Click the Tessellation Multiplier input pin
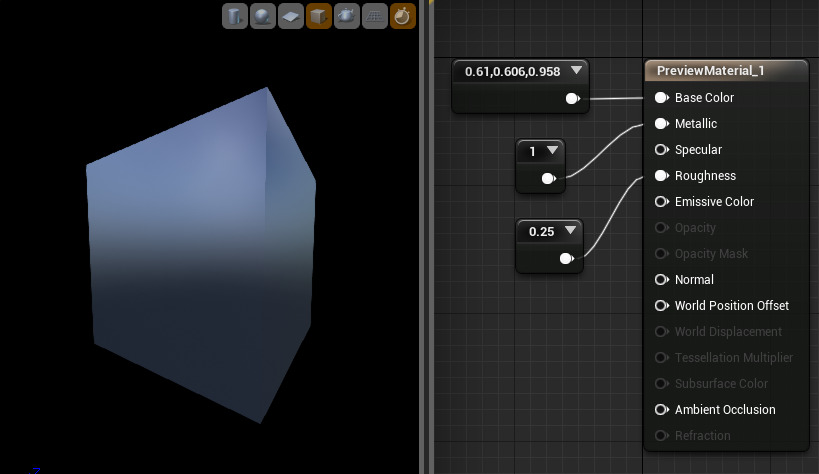This screenshot has width=819, height=474. point(662,357)
